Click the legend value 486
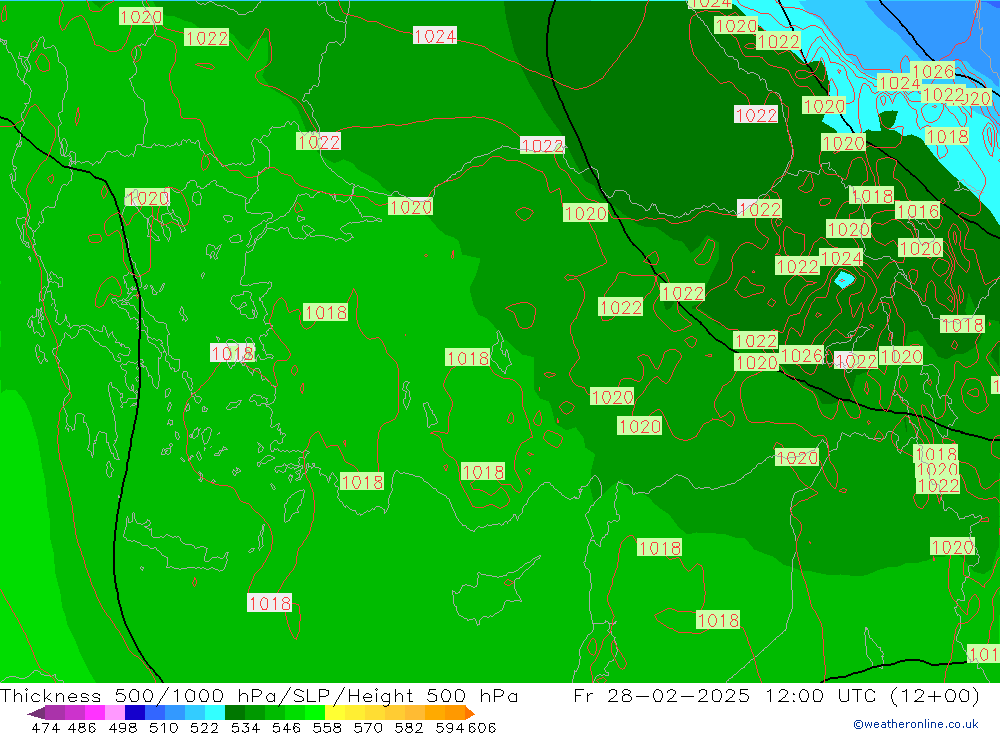The height and width of the screenshot is (733, 1000). coord(82,727)
